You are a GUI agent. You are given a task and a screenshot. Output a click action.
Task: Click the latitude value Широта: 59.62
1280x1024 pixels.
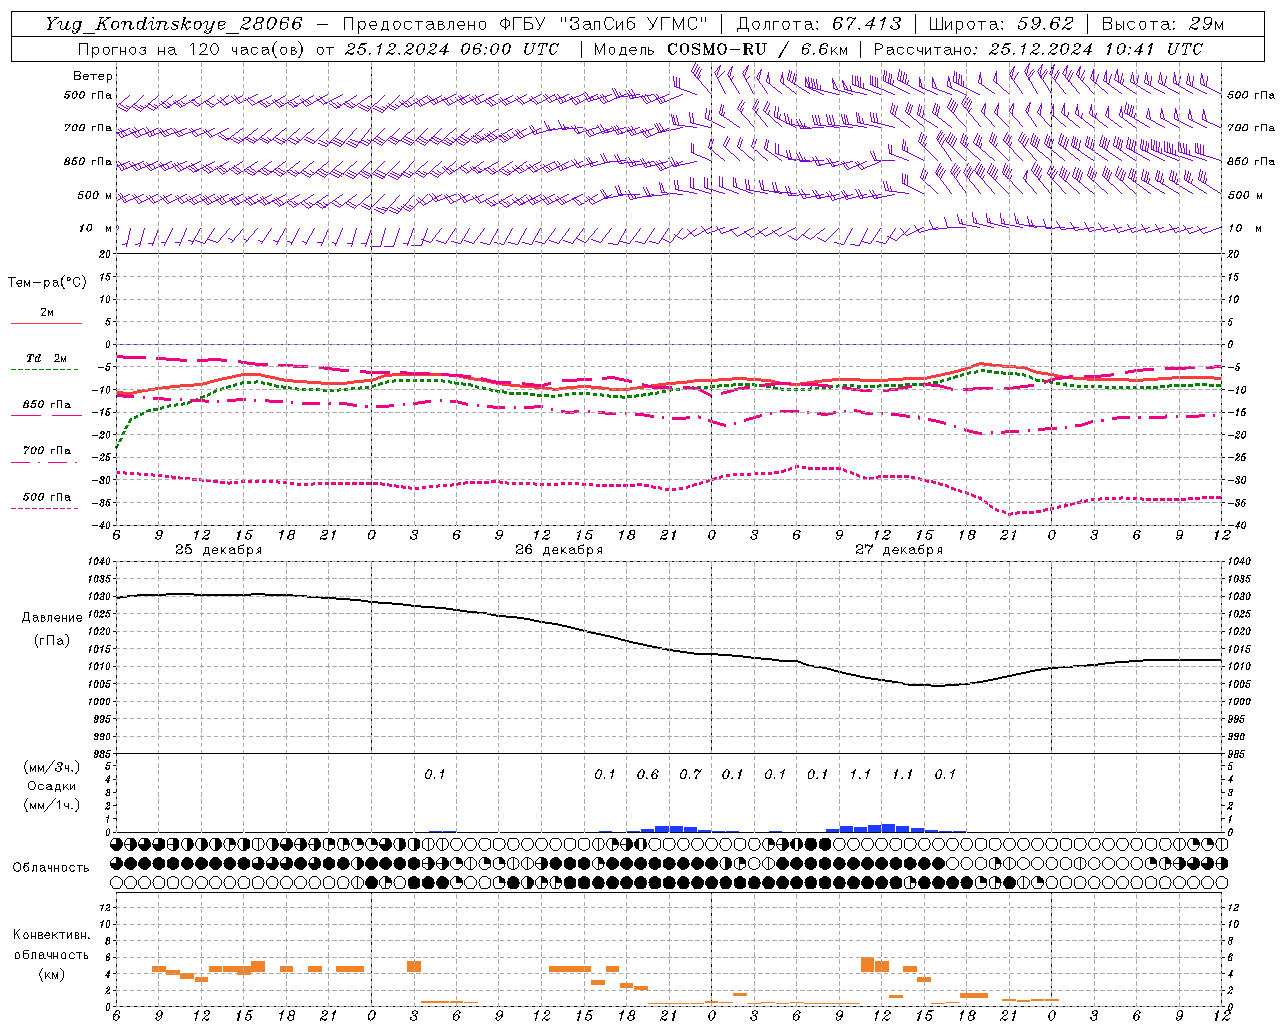tap(1001, 24)
